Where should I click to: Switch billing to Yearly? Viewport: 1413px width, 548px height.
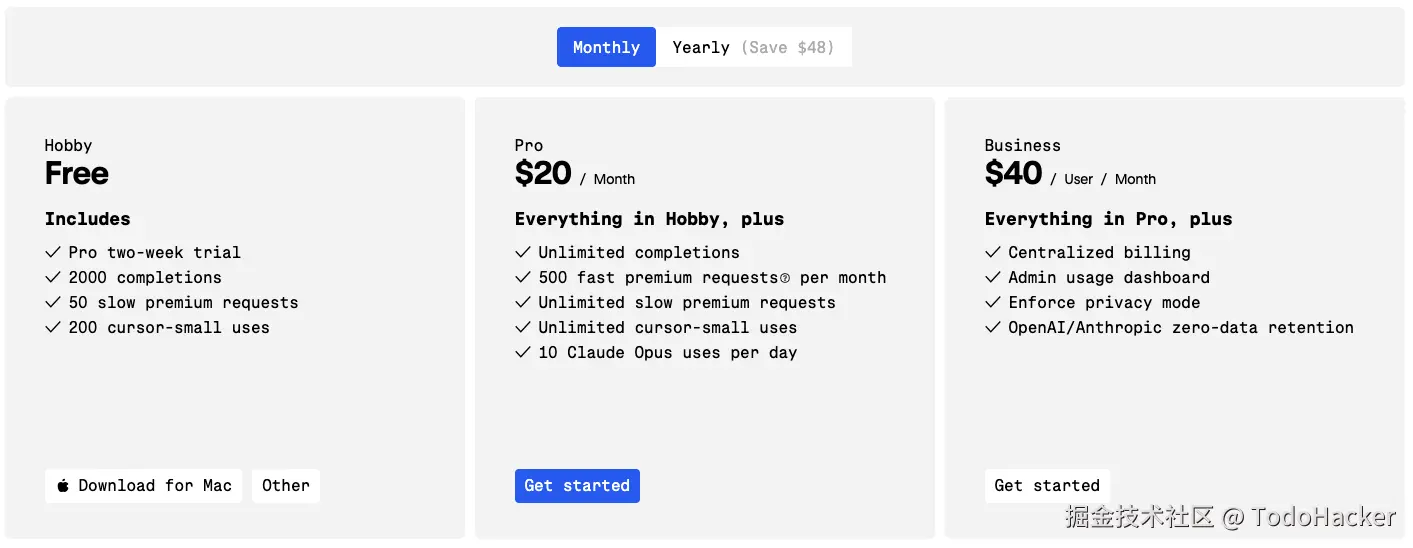[x=701, y=47]
